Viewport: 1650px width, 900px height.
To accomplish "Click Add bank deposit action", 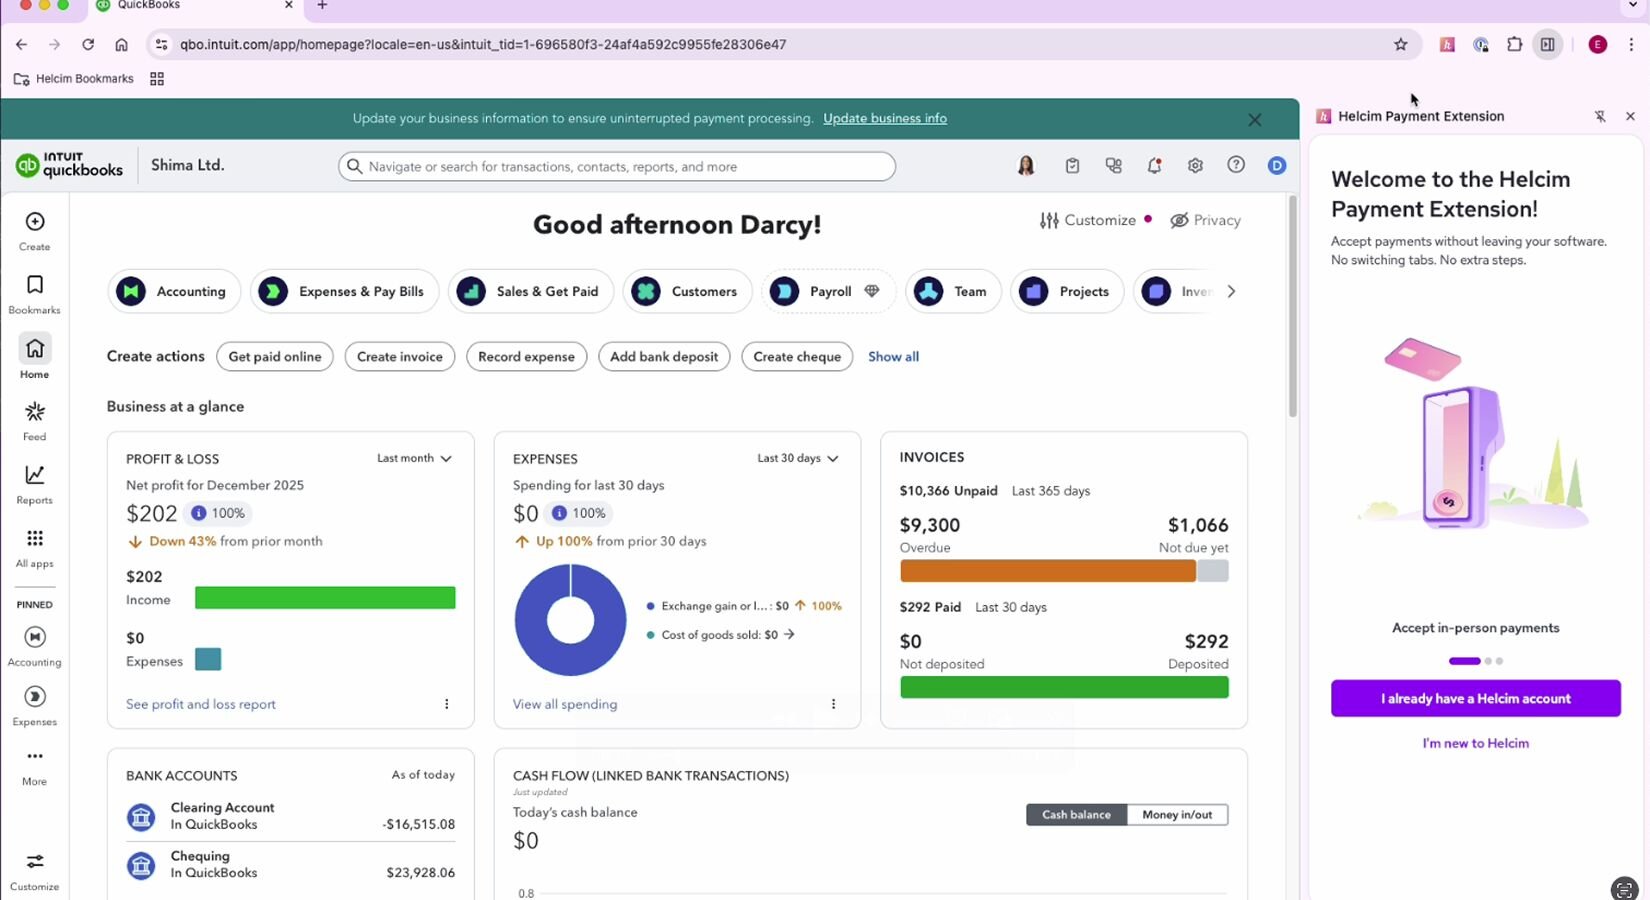I will pyautogui.click(x=664, y=357).
